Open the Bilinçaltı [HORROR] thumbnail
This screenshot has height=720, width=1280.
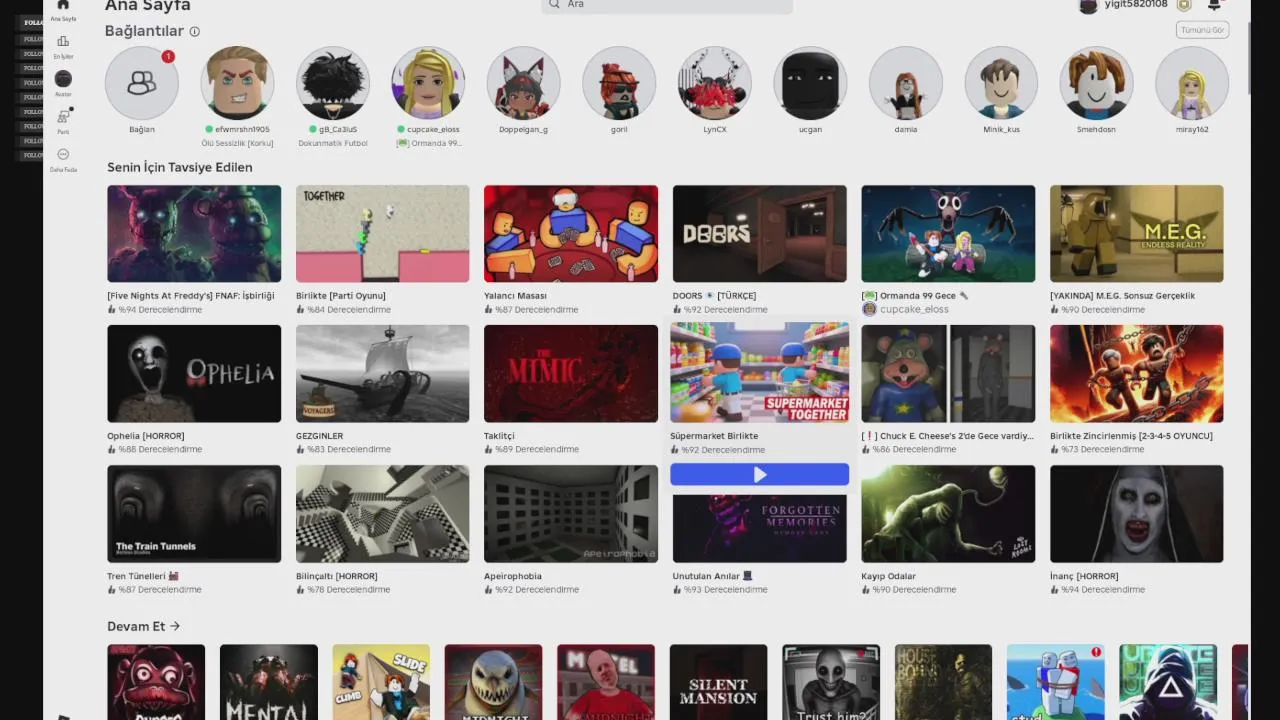383,514
